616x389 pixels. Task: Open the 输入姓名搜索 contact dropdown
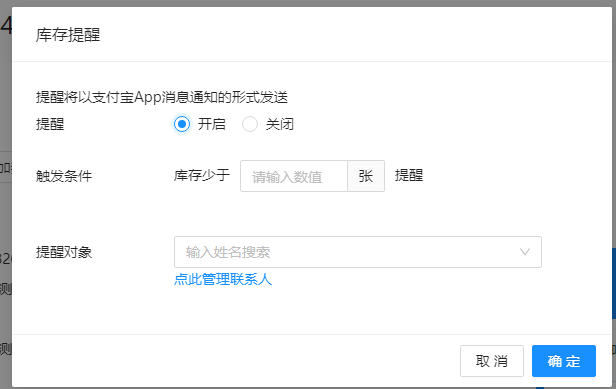coord(358,252)
